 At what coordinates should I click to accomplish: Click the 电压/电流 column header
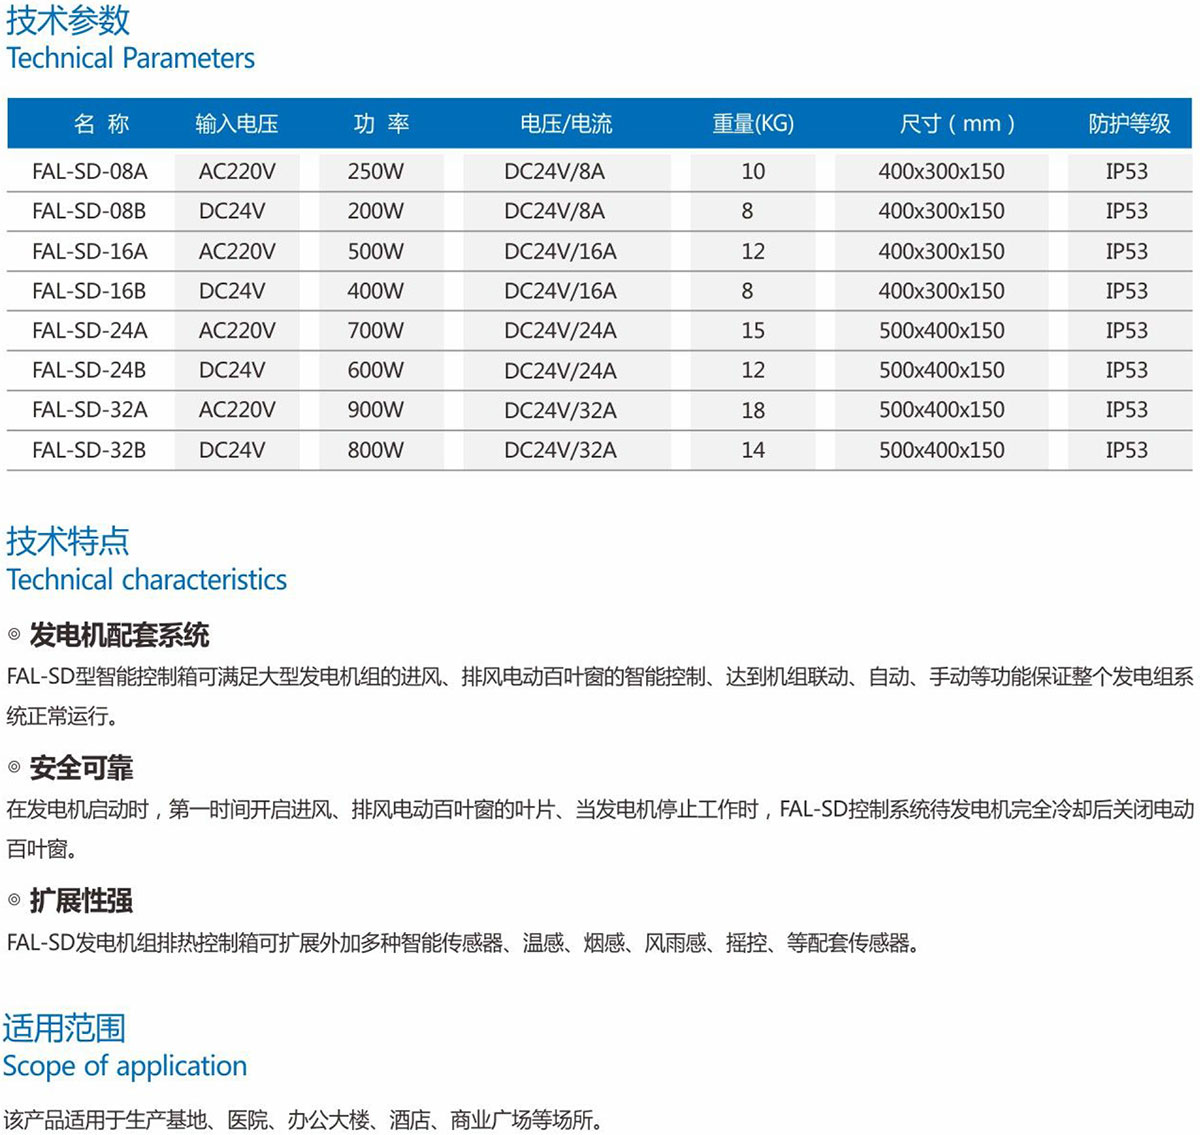pyautogui.click(x=565, y=124)
